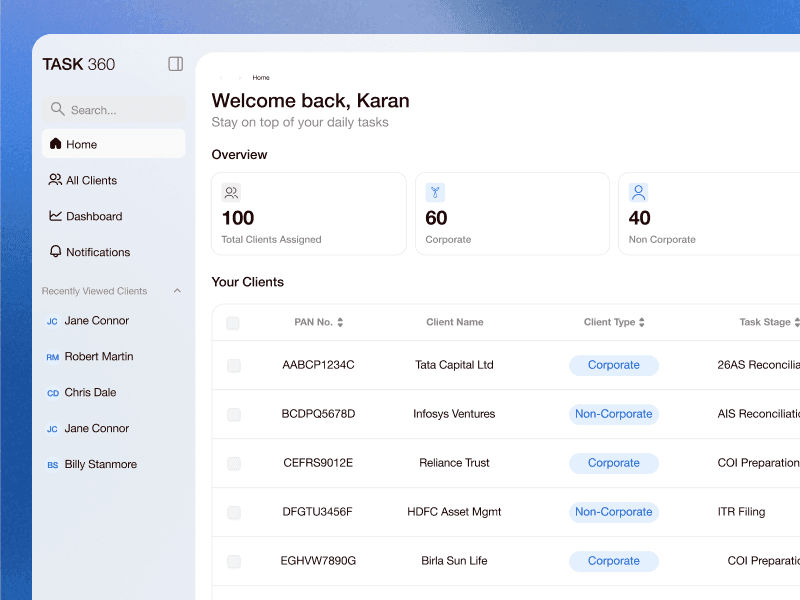This screenshot has height=600, width=800.
Task: Open the 40 Non Corporate overview card
Action: point(709,214)
